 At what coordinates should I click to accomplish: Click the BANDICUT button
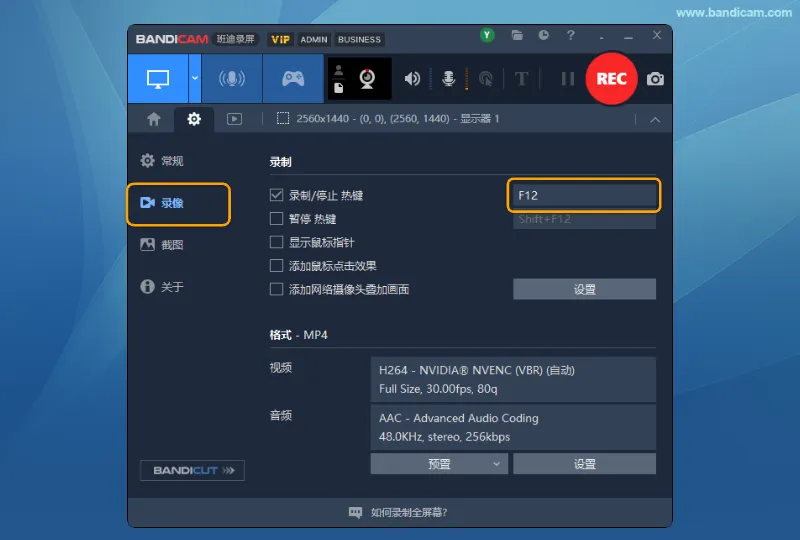point(192,471)
